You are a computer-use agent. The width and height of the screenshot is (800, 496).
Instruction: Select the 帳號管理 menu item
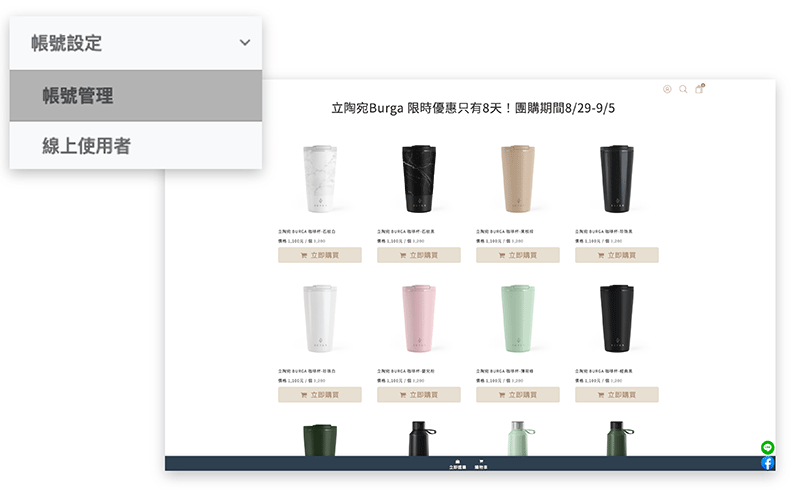coord(136,95)
